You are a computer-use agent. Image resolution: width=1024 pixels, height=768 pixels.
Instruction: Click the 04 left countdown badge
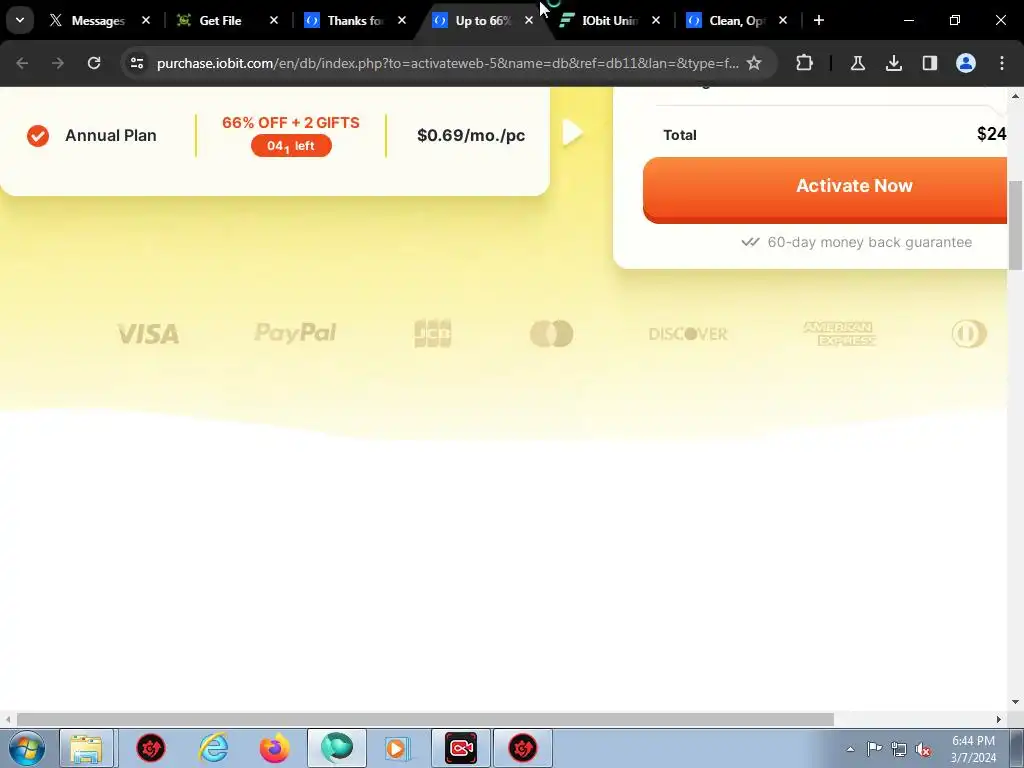[291, 146]
